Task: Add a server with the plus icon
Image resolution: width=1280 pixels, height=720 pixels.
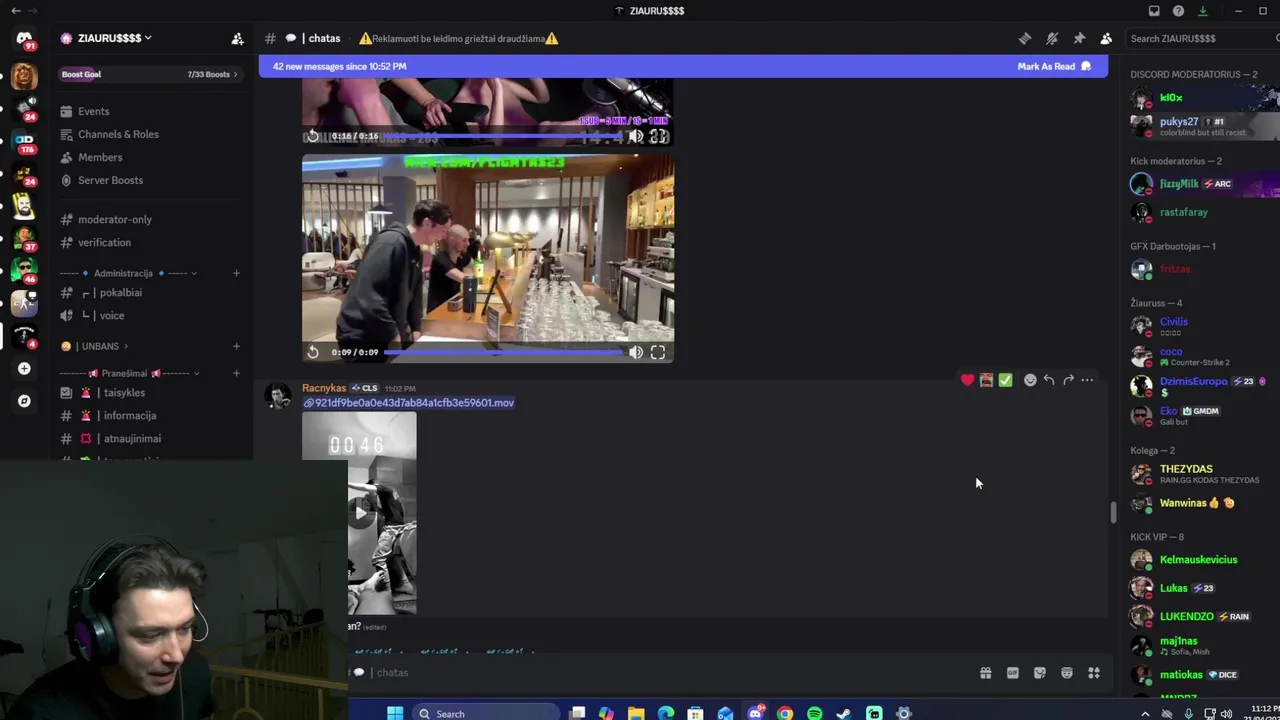Action: 24,368
